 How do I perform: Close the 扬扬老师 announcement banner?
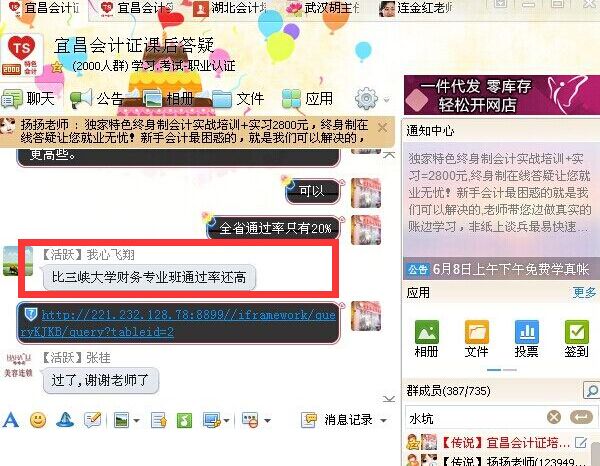(x=382, y=127)
